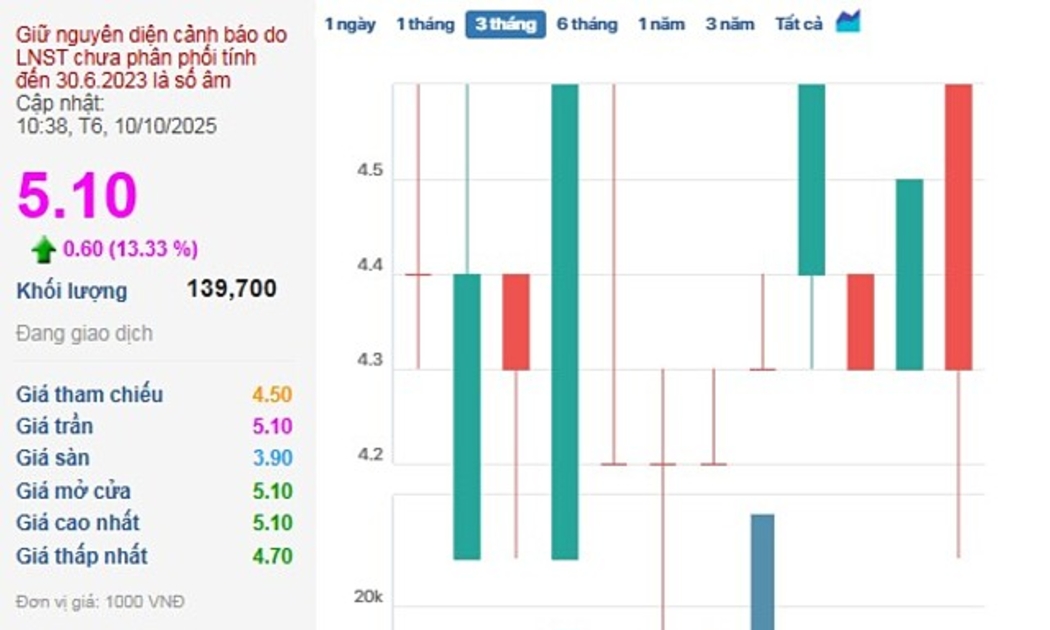This screenshot has height=630, width=1050.
Task: Click the 139,700 volume value
Action: click(232, 290)
